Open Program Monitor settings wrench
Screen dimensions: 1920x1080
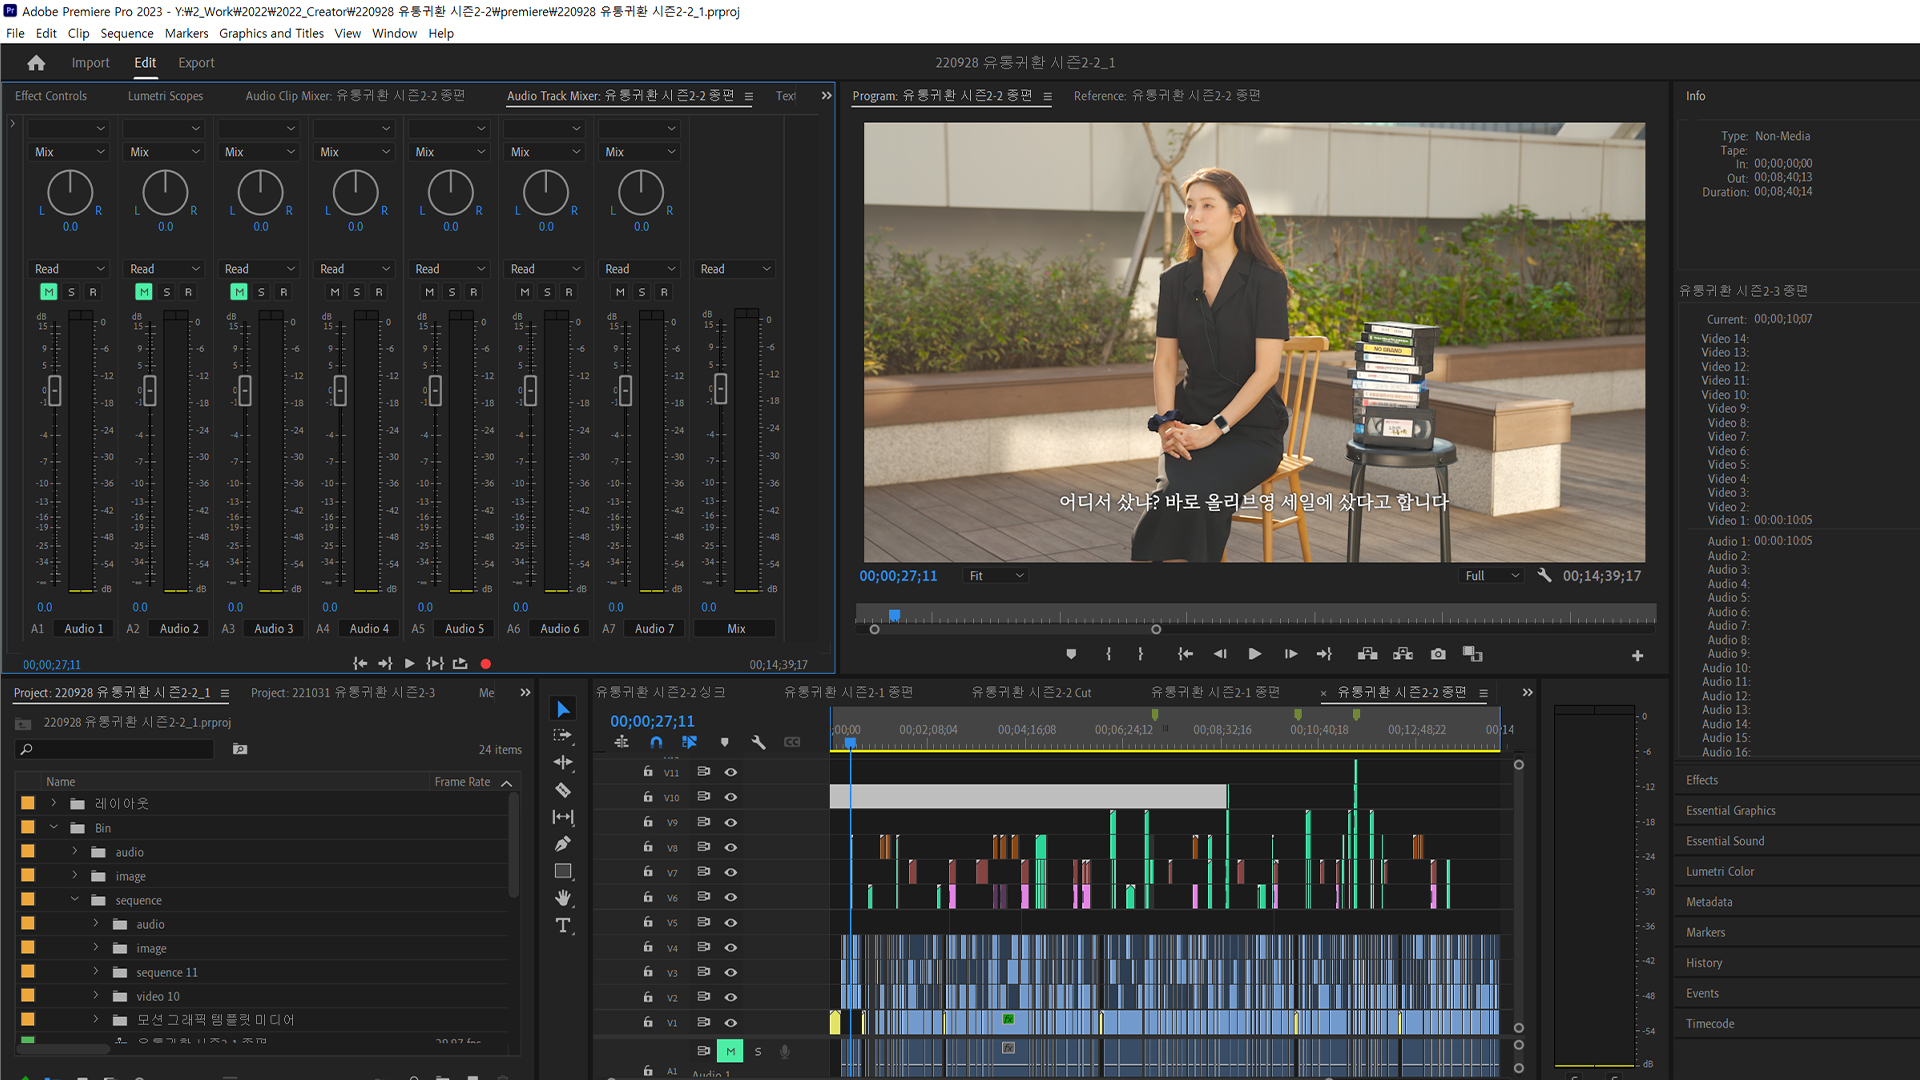point(1544,575)
